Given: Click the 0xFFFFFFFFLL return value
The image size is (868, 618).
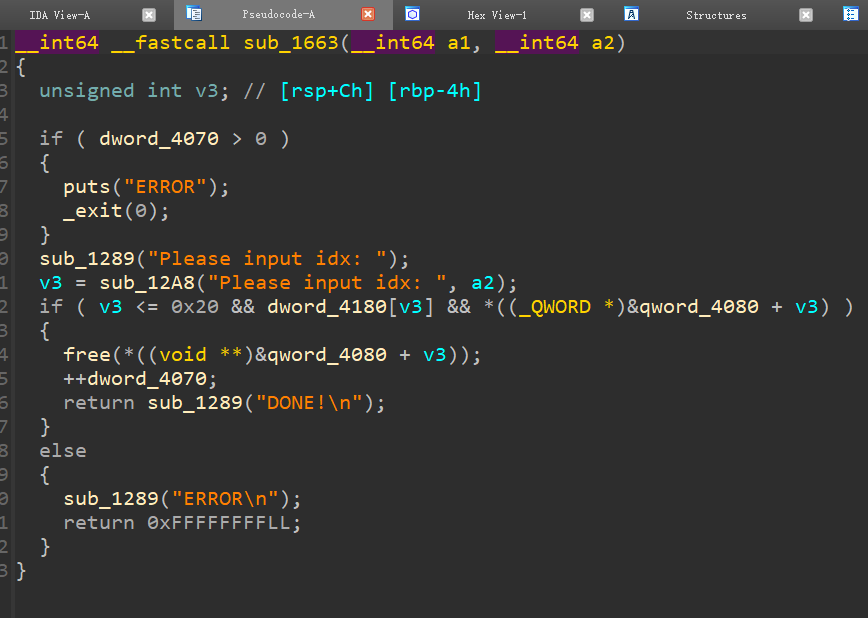Looking at the screenshot, I should tap(224, 523).
